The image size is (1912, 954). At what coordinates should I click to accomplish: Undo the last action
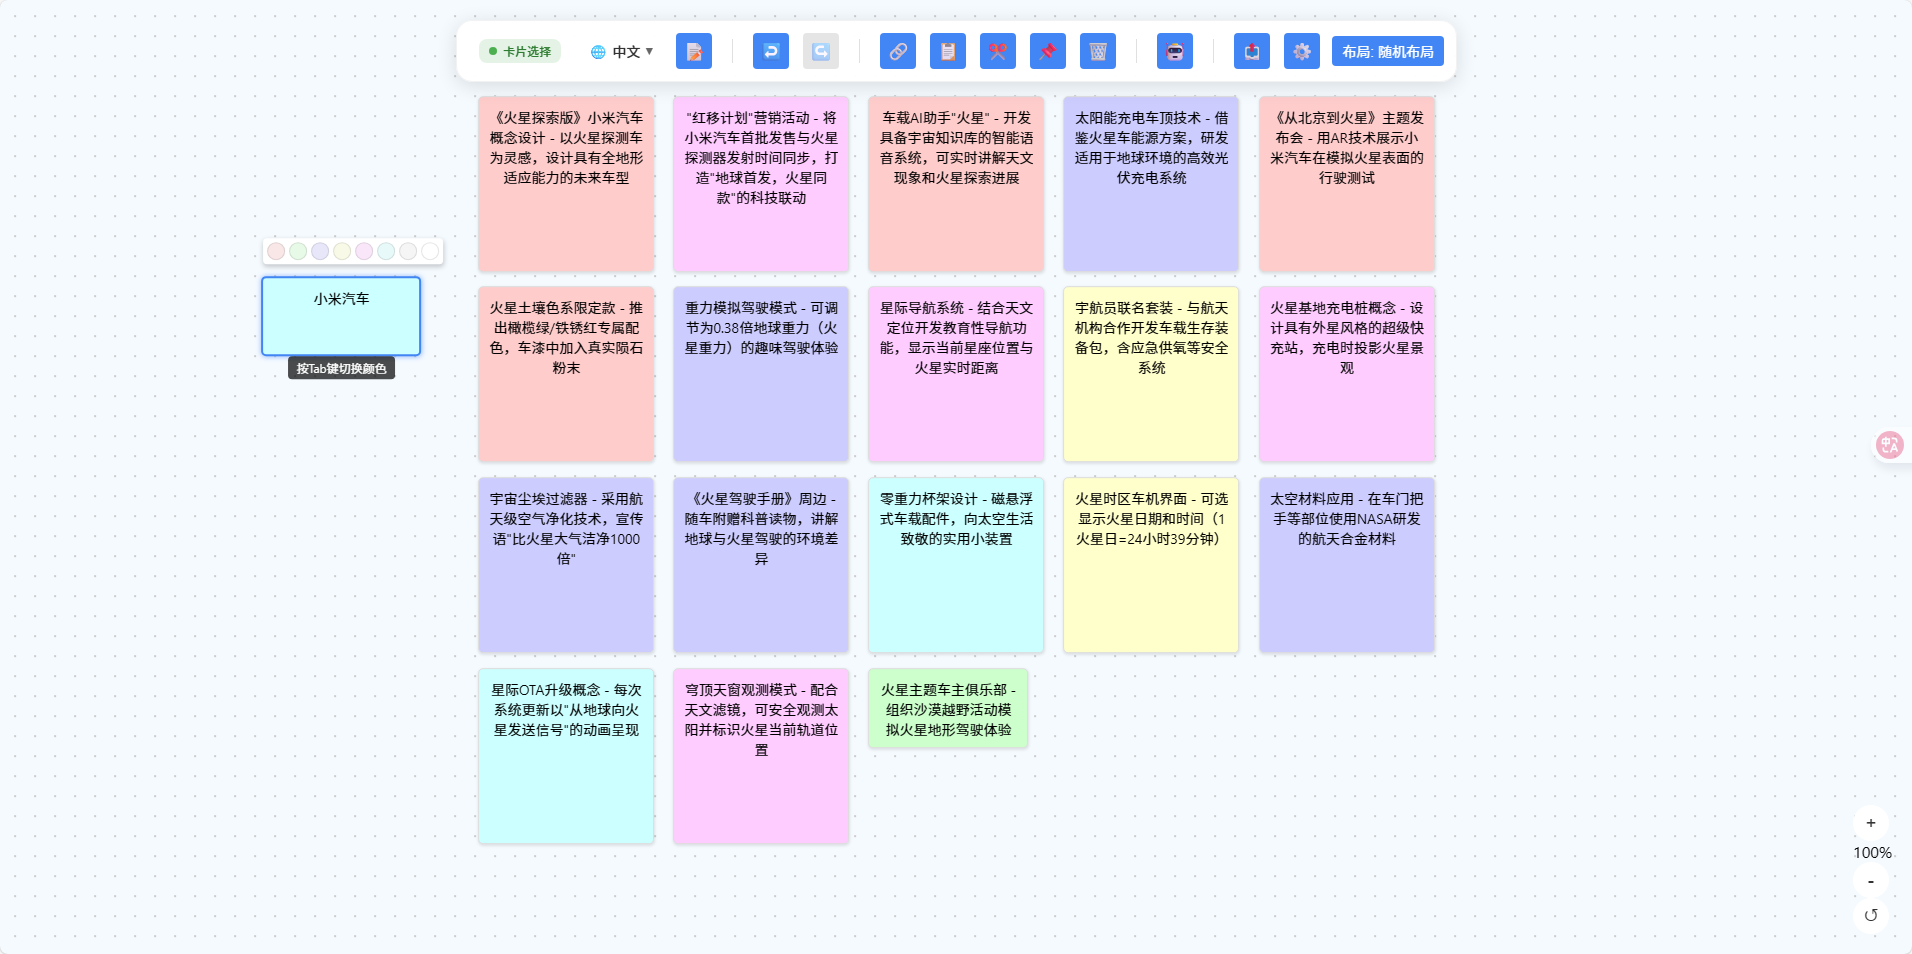tap(771, 51)
